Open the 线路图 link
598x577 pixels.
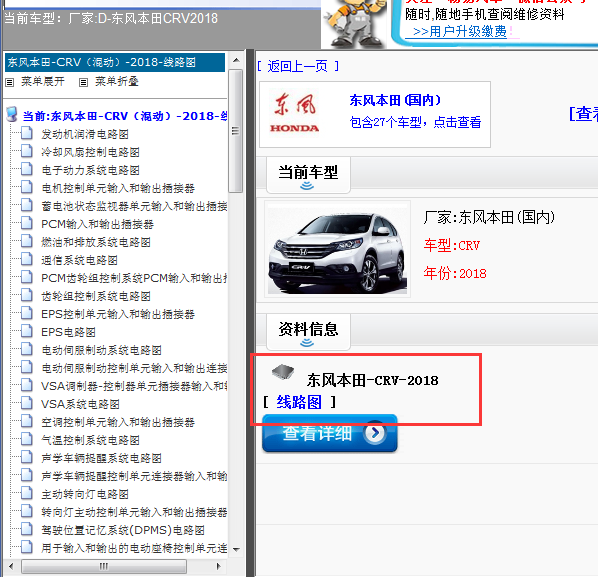pos(299,402)
